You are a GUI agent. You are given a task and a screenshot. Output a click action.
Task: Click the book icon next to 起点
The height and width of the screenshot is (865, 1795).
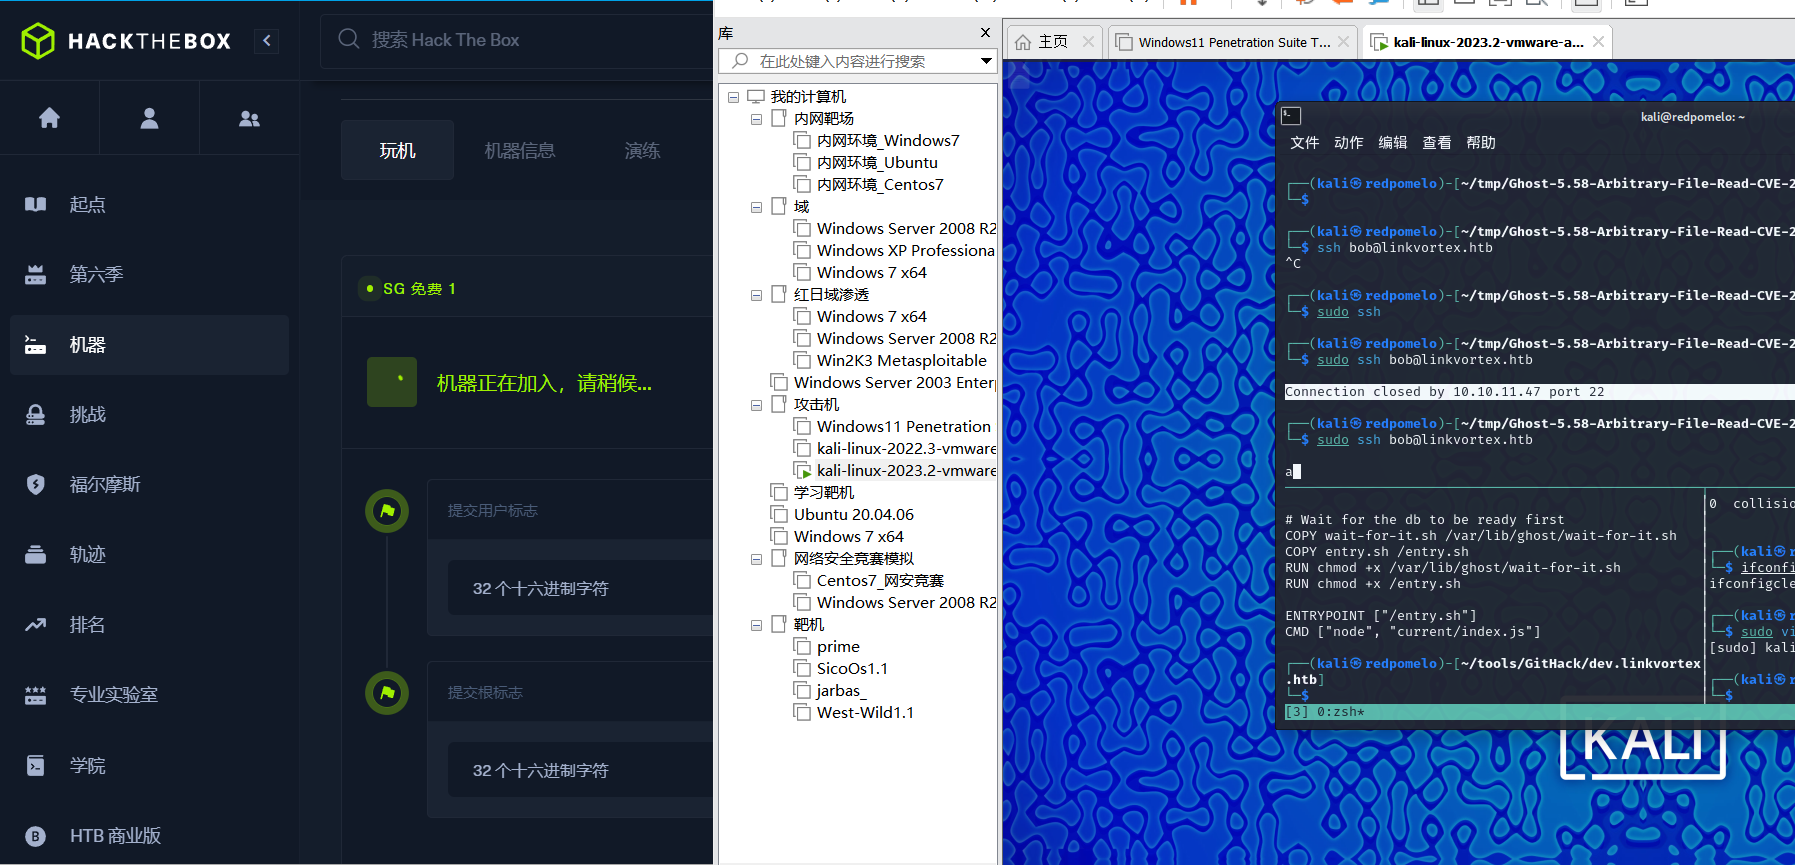pos(35,204)
